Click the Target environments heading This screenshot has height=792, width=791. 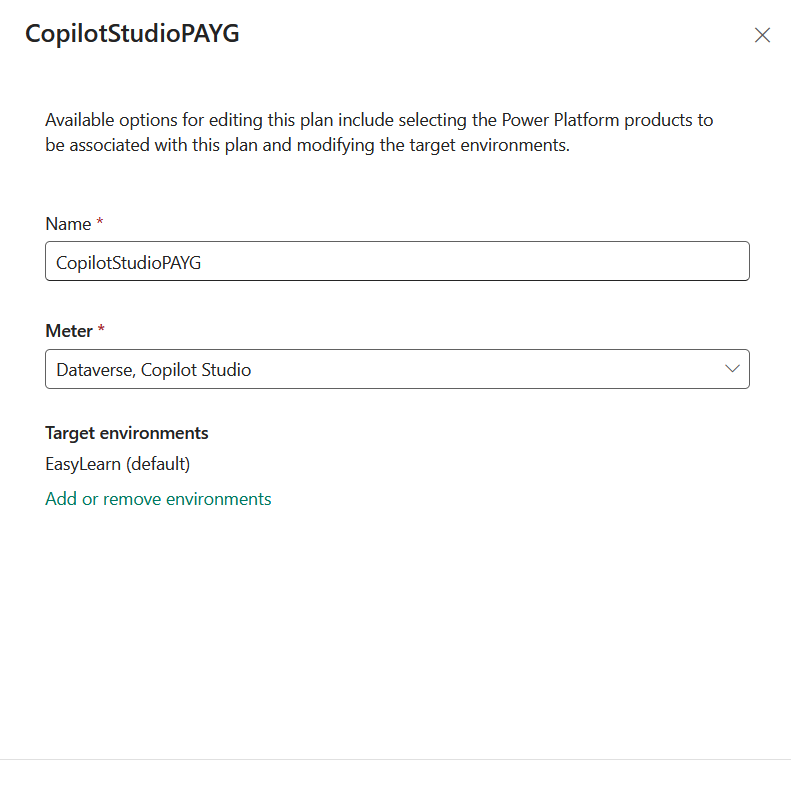[127, 433]
